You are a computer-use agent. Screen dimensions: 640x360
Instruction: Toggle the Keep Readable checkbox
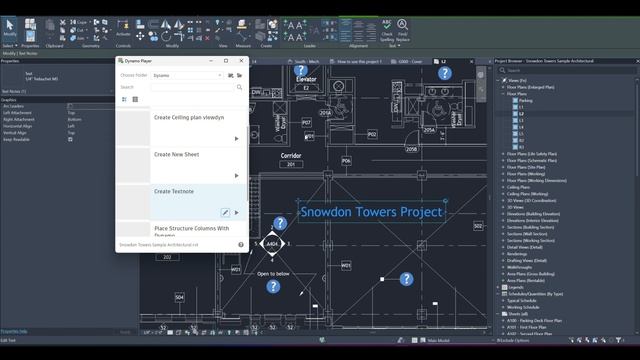[x=70, y=140]
